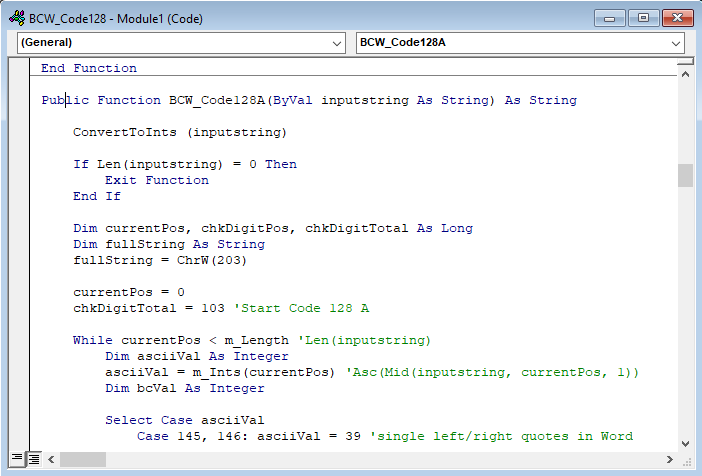Click the 'End If' line
The height and width of the screenshot is (476, 702).
coord(97,196)
